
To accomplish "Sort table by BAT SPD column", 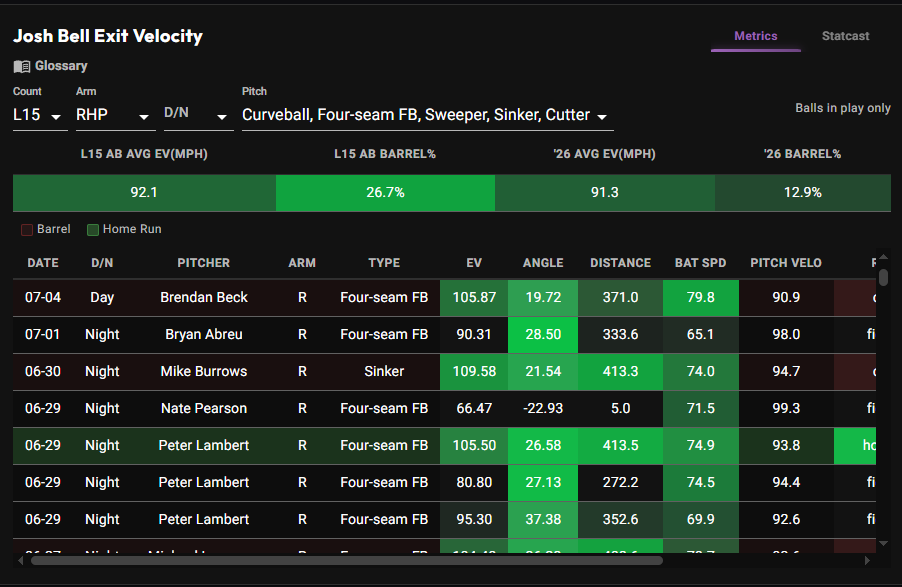I will [700, 263].
